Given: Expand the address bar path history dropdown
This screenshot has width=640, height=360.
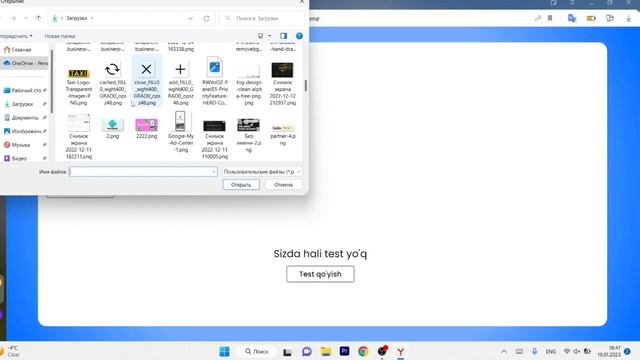Looking at the screenshot, I should (x=190, y=18).
